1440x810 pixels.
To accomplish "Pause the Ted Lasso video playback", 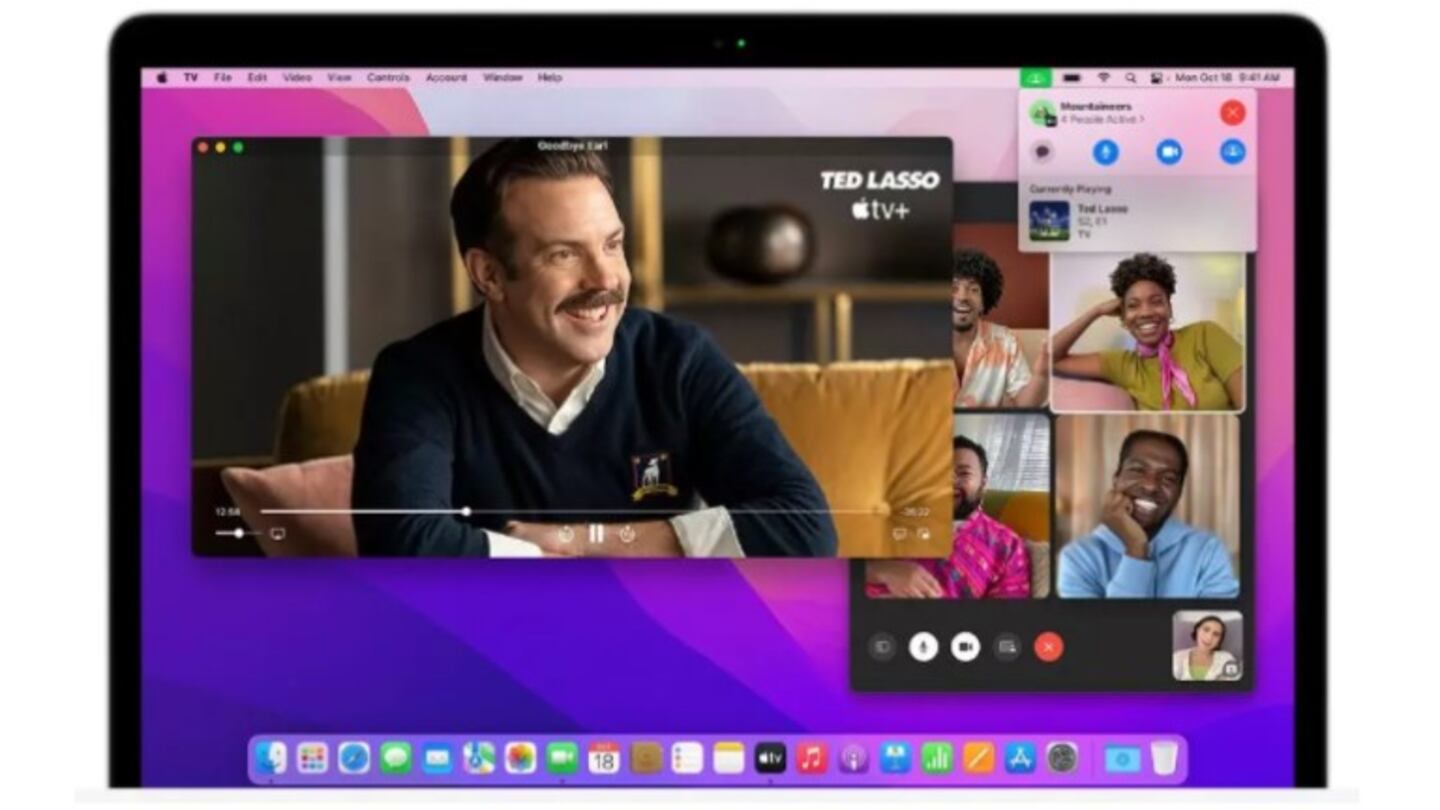I will (596, 534).
